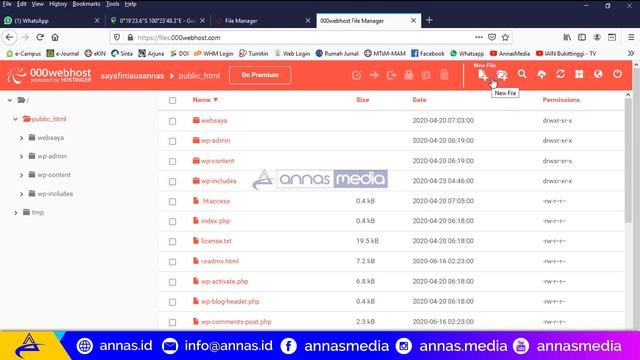Viewport: 640px width, 360px height.
Task: Click the greyed-out trash Delete icon
Action: (444, 75)
